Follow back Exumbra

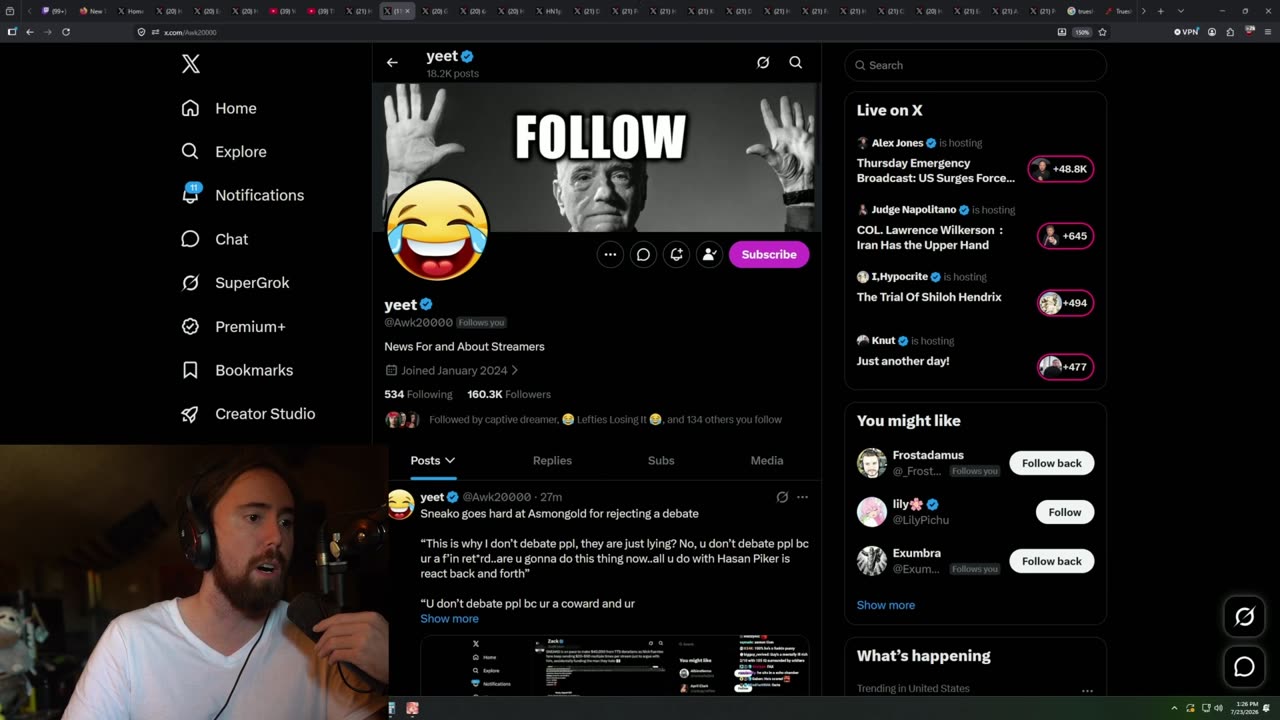[1051, 561]
